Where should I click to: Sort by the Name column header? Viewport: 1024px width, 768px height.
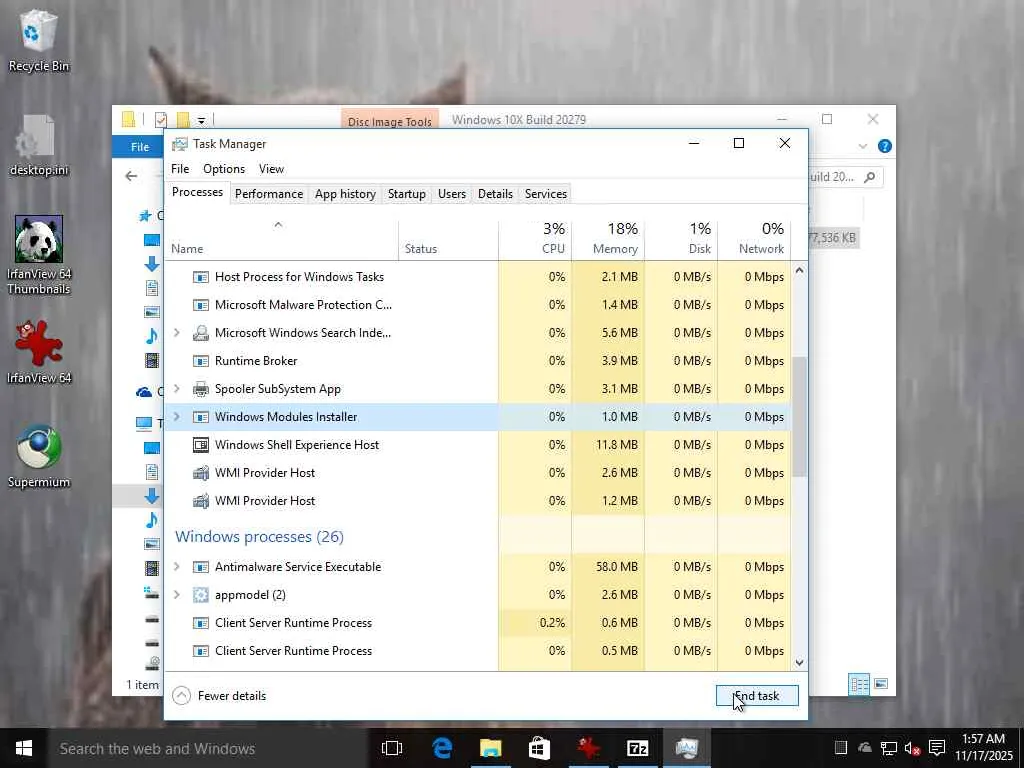[281, 238]
